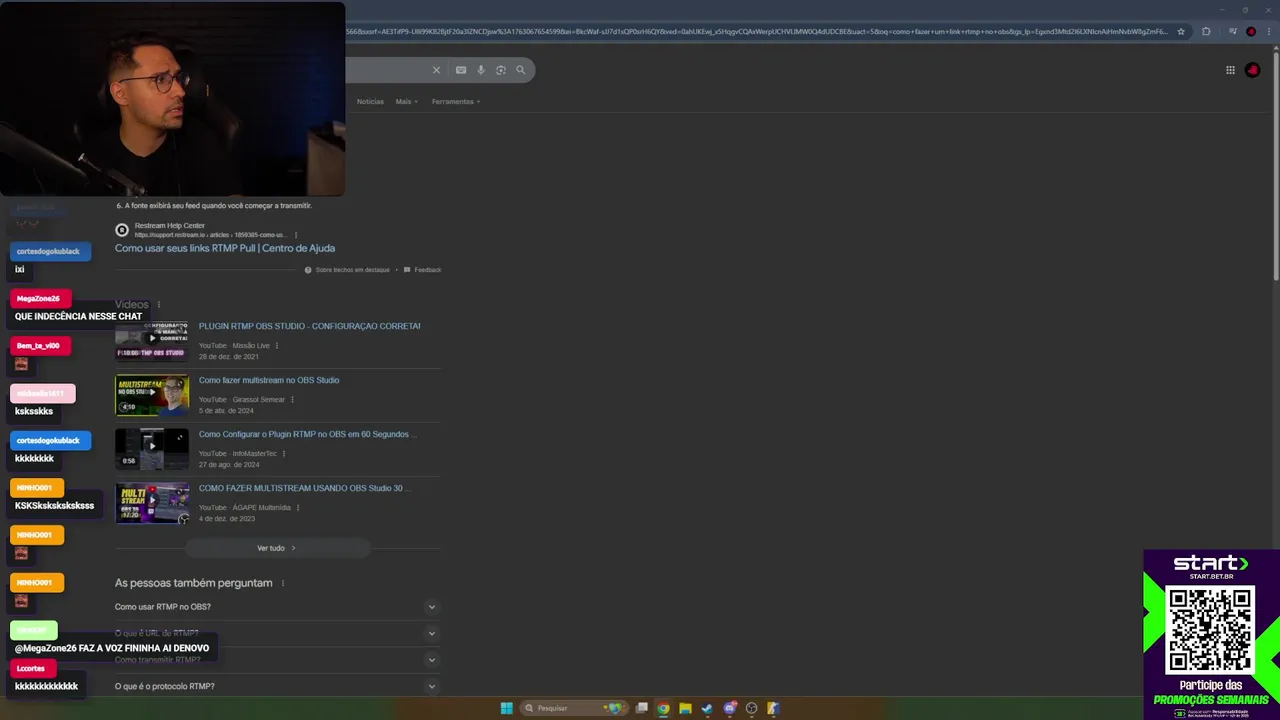The width and height of the screenshot is (1280, 720).
Task: Play the 60 Segundos plugin video thumbnail
Action: [151, 448]
